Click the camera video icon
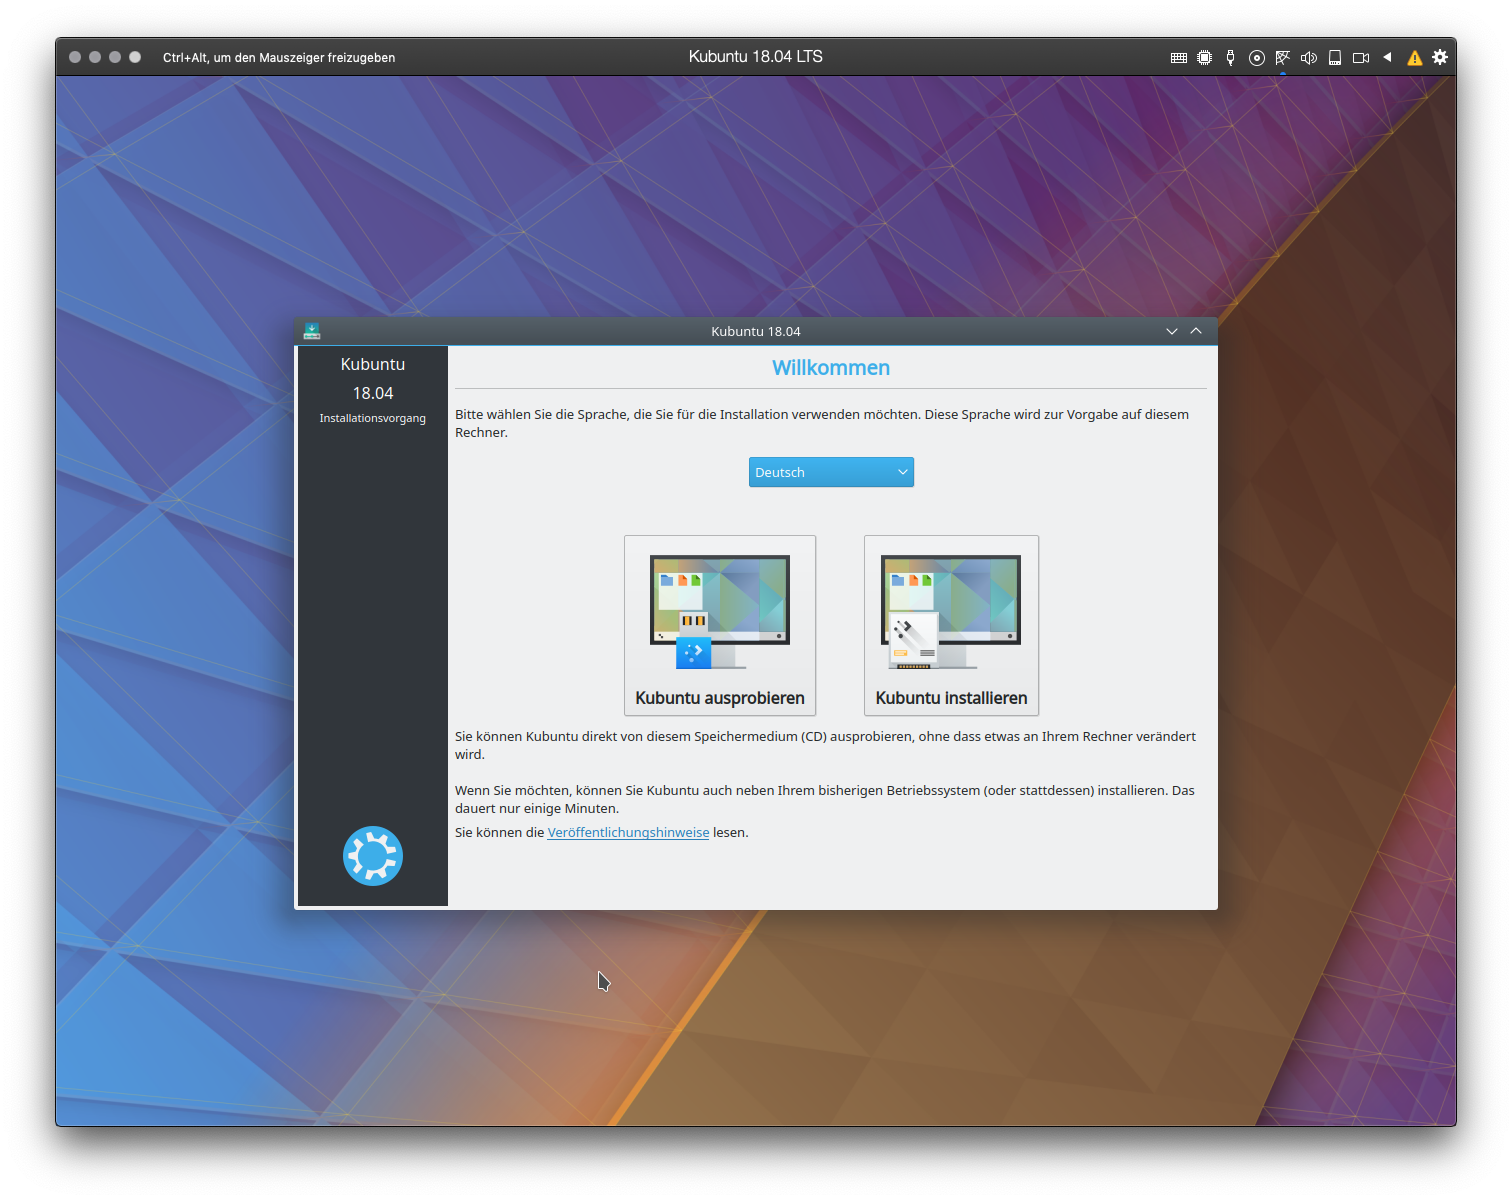1512x1200 pixels. (x=1361, y=58)
